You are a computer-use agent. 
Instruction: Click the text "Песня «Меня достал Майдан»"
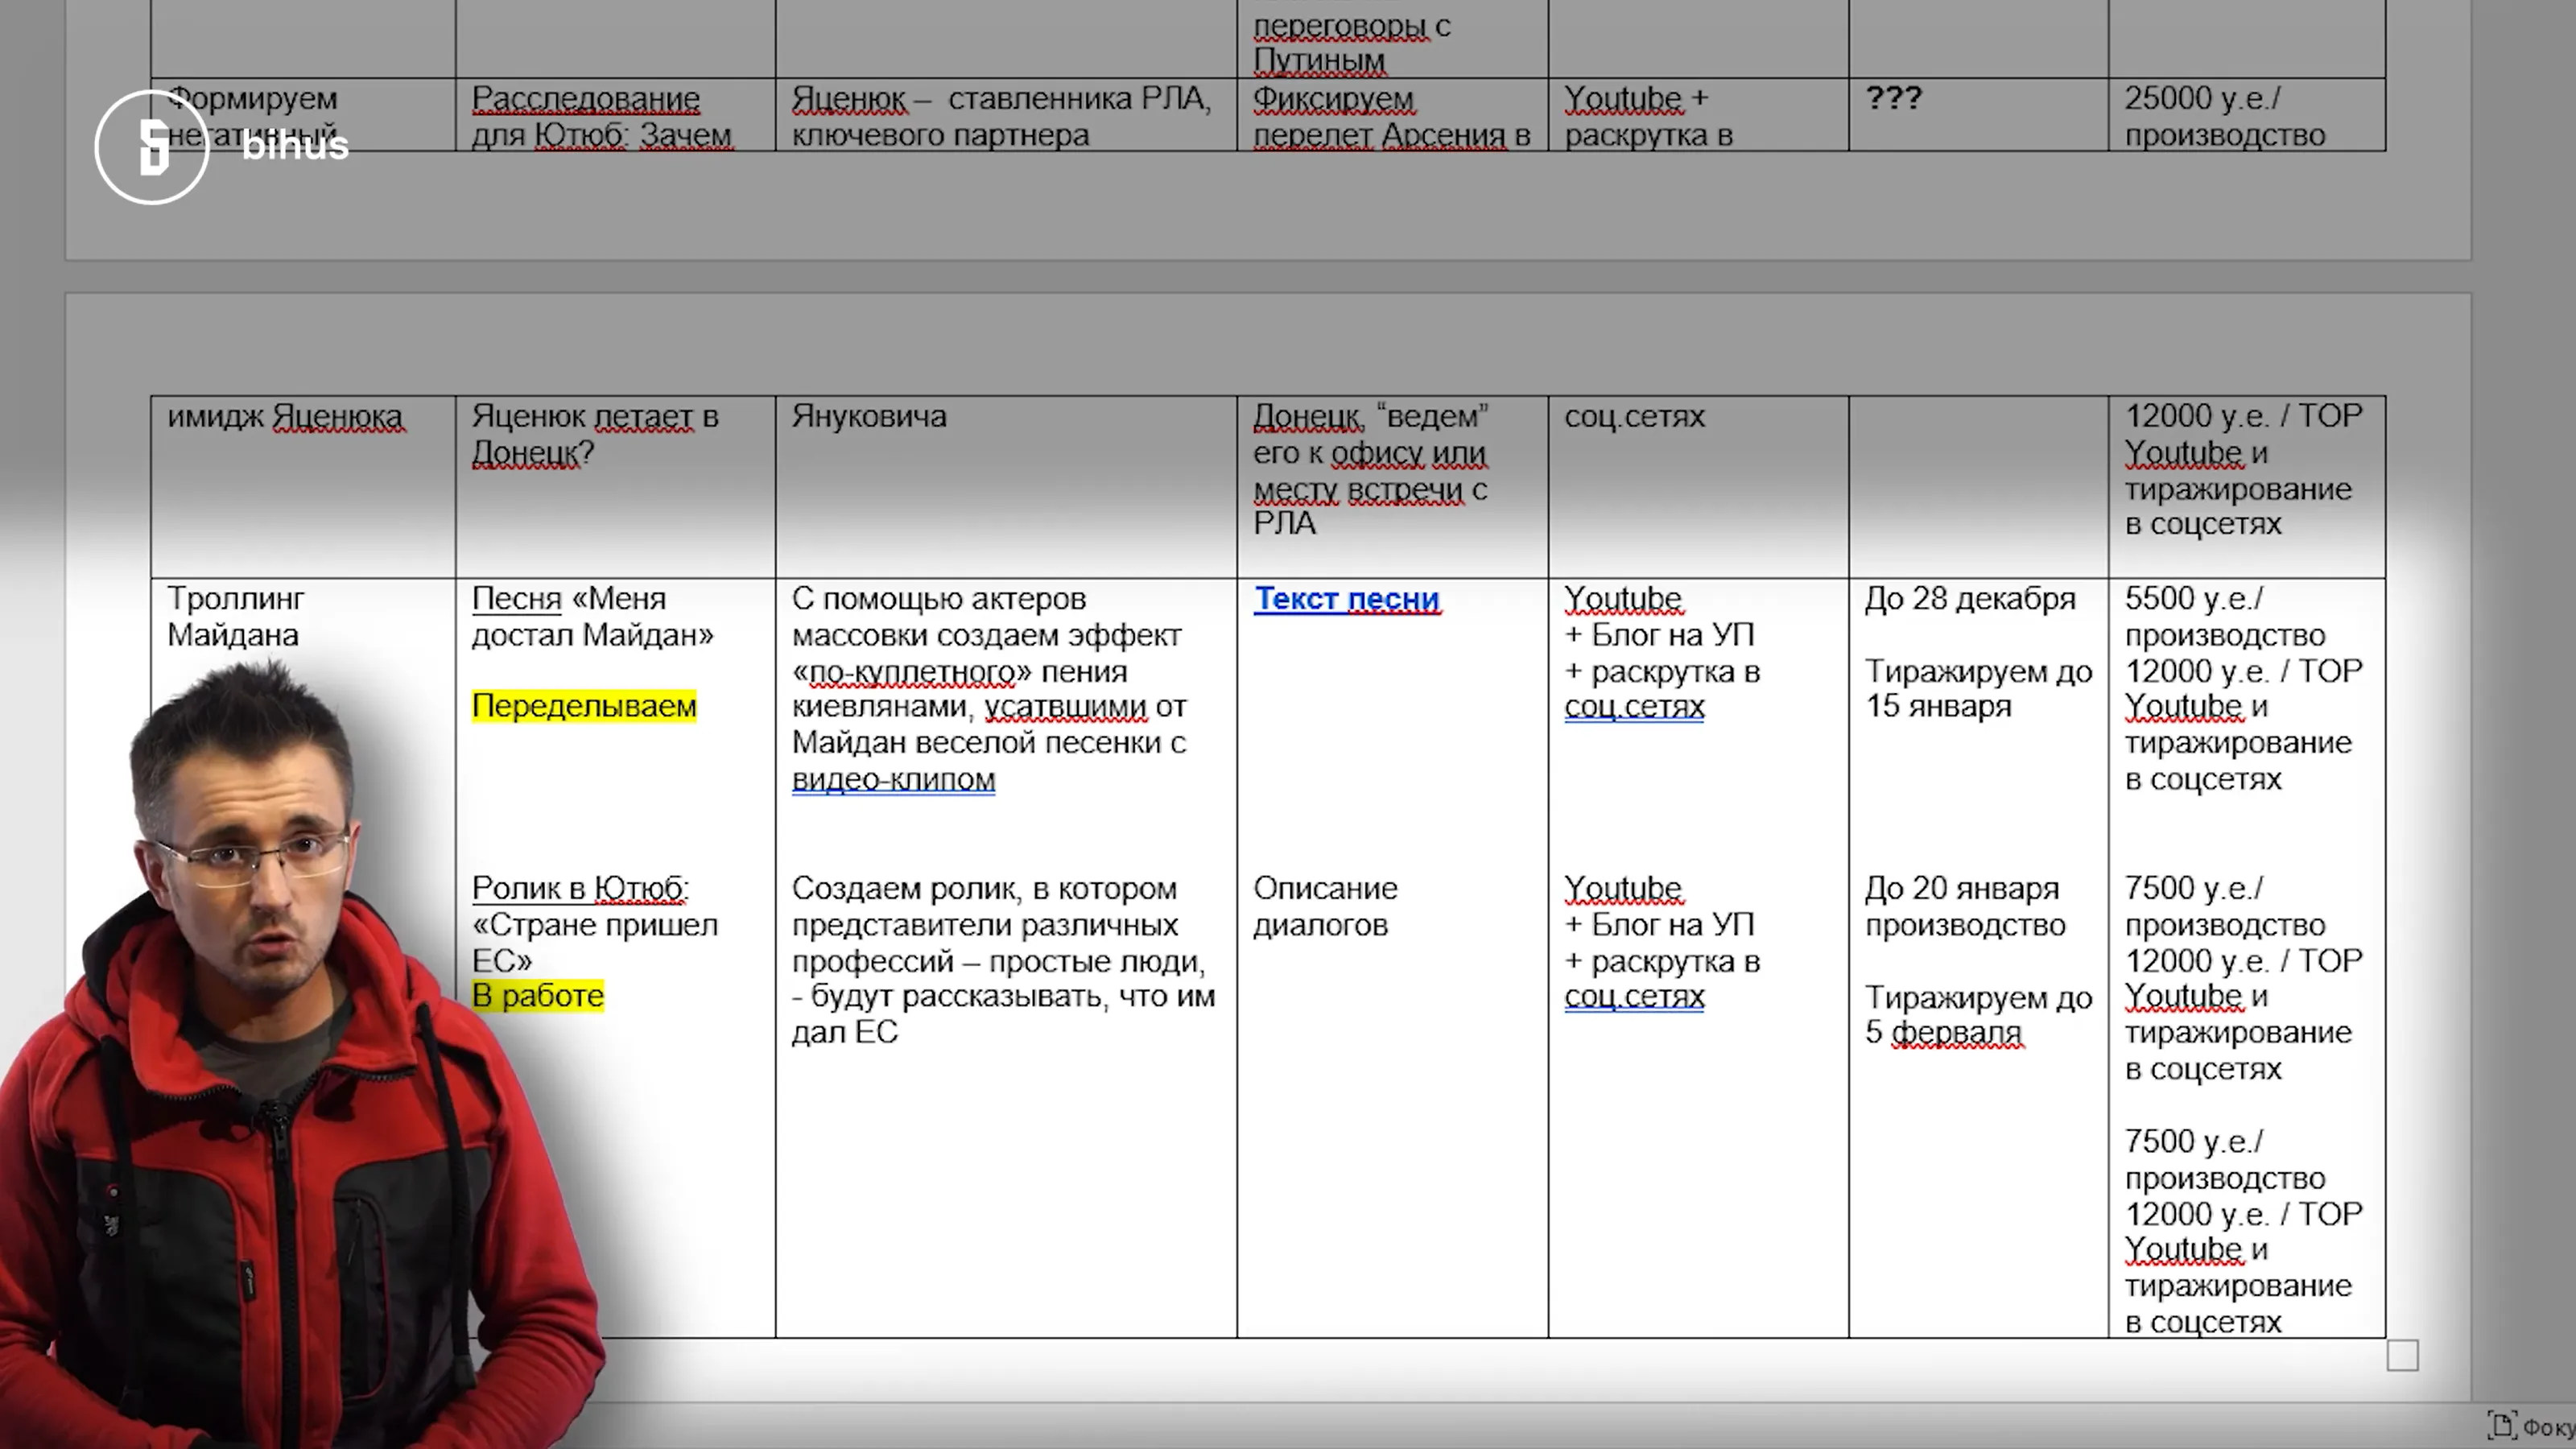point(593,616)
